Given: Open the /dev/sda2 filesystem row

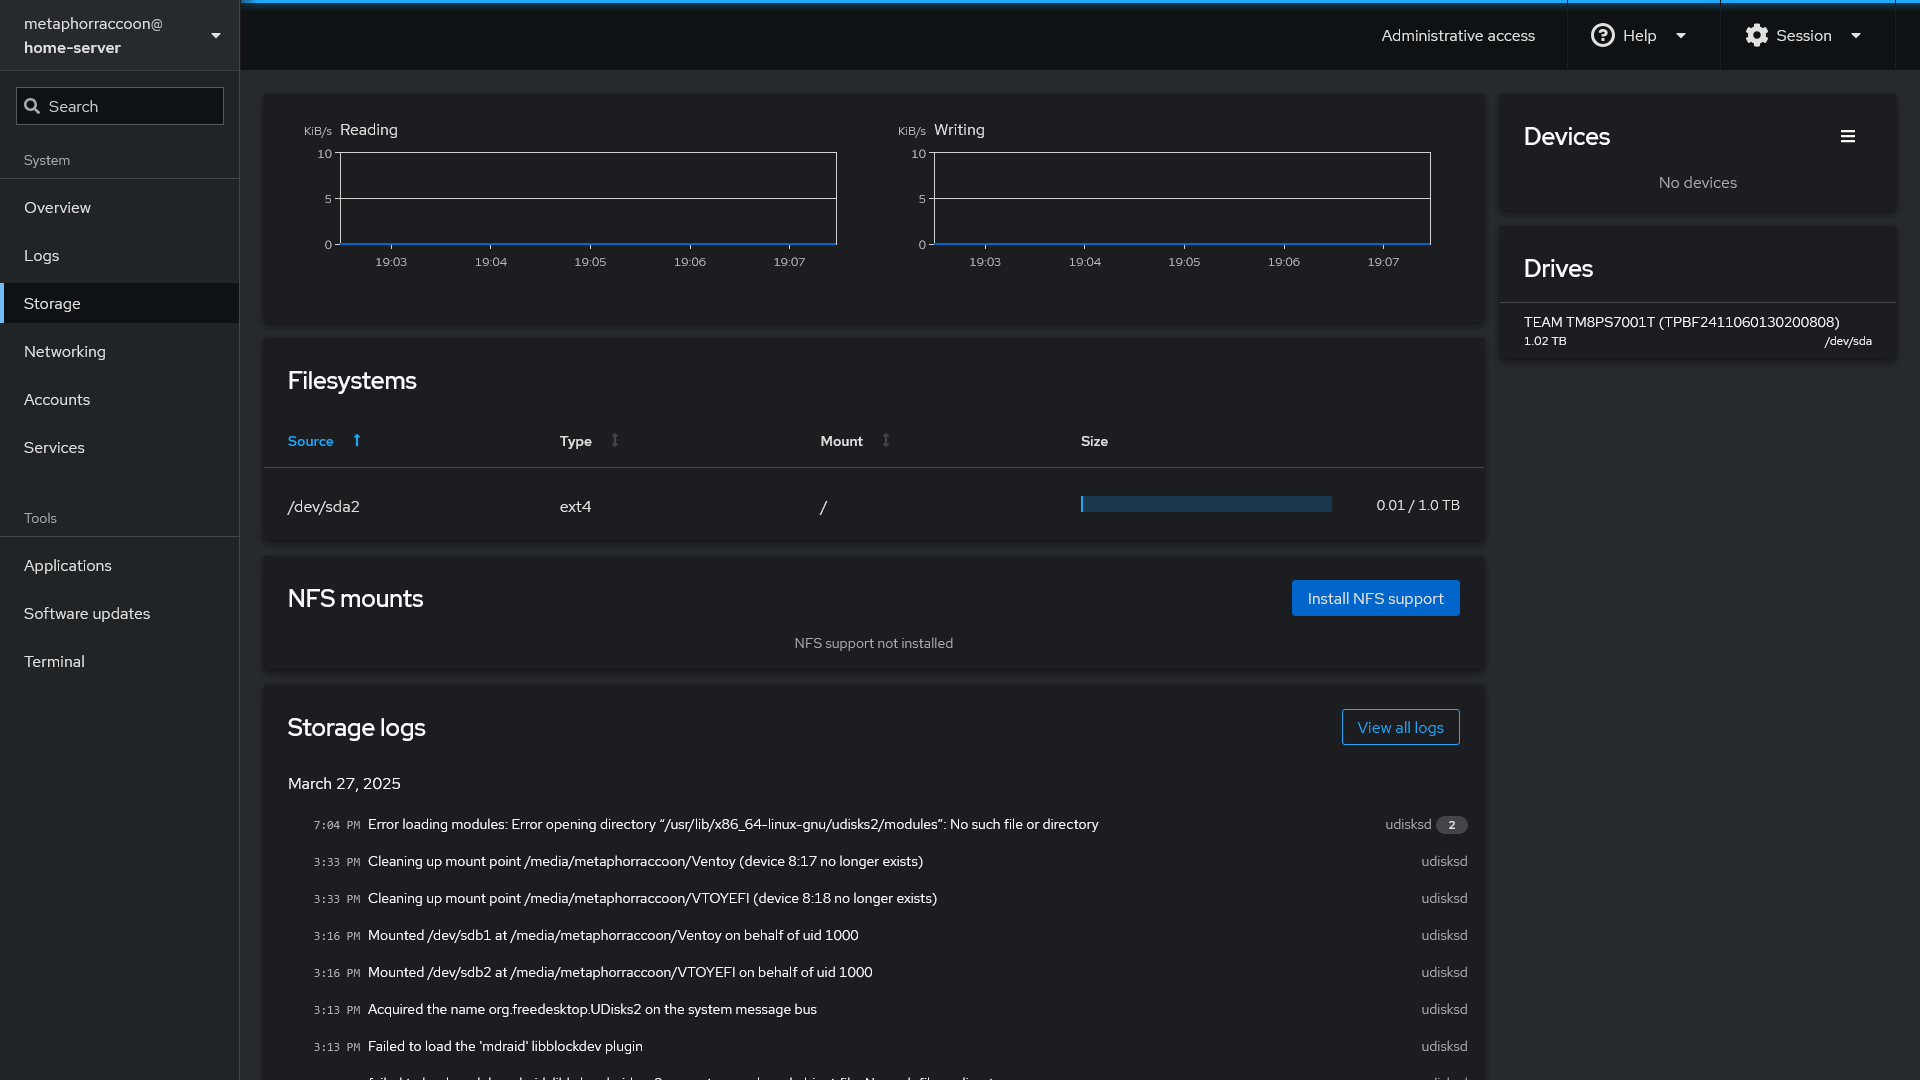Looking at the screenshot, I should (873, 506).
